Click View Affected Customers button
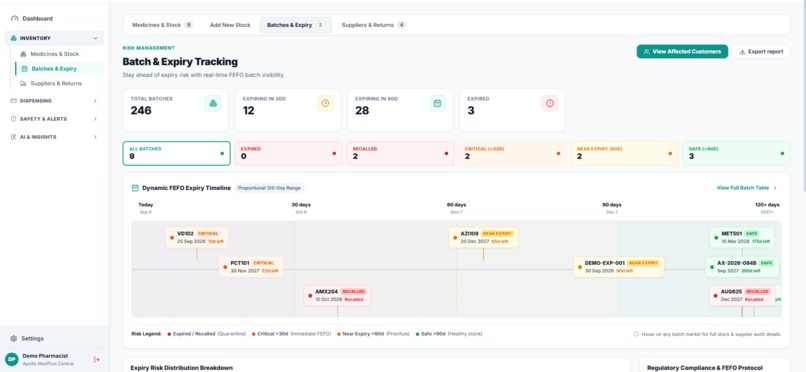The image size is (806, 372). click(682, 51)
